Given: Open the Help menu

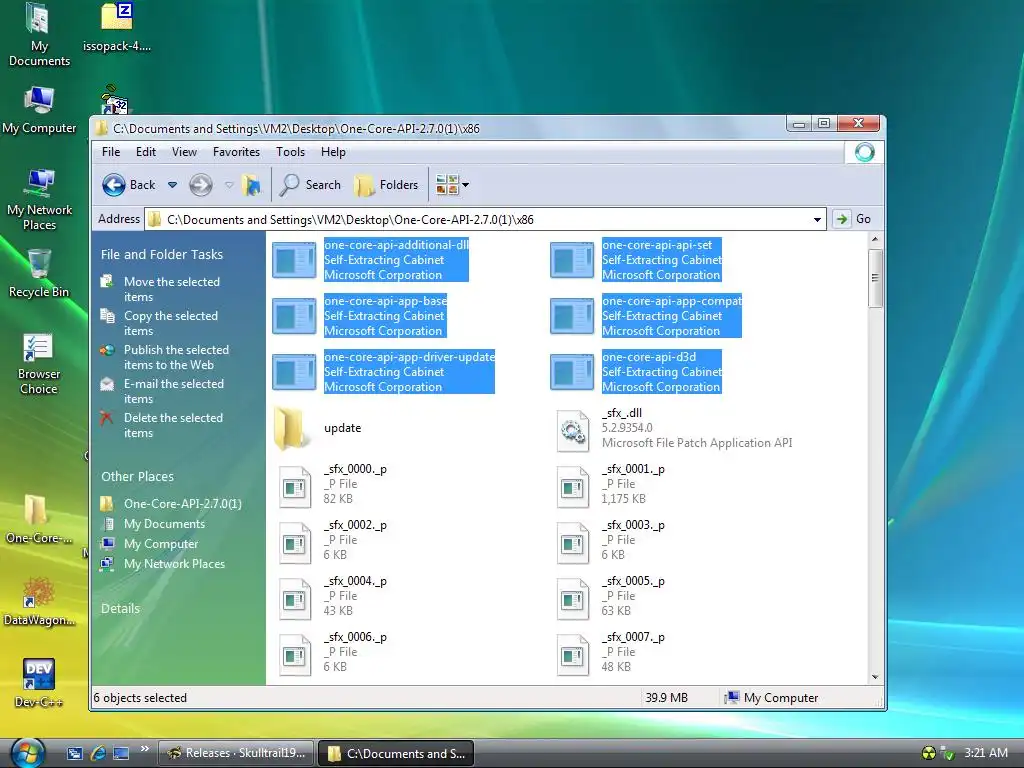Looking at the screenshot, I should (x=333, y=152).
